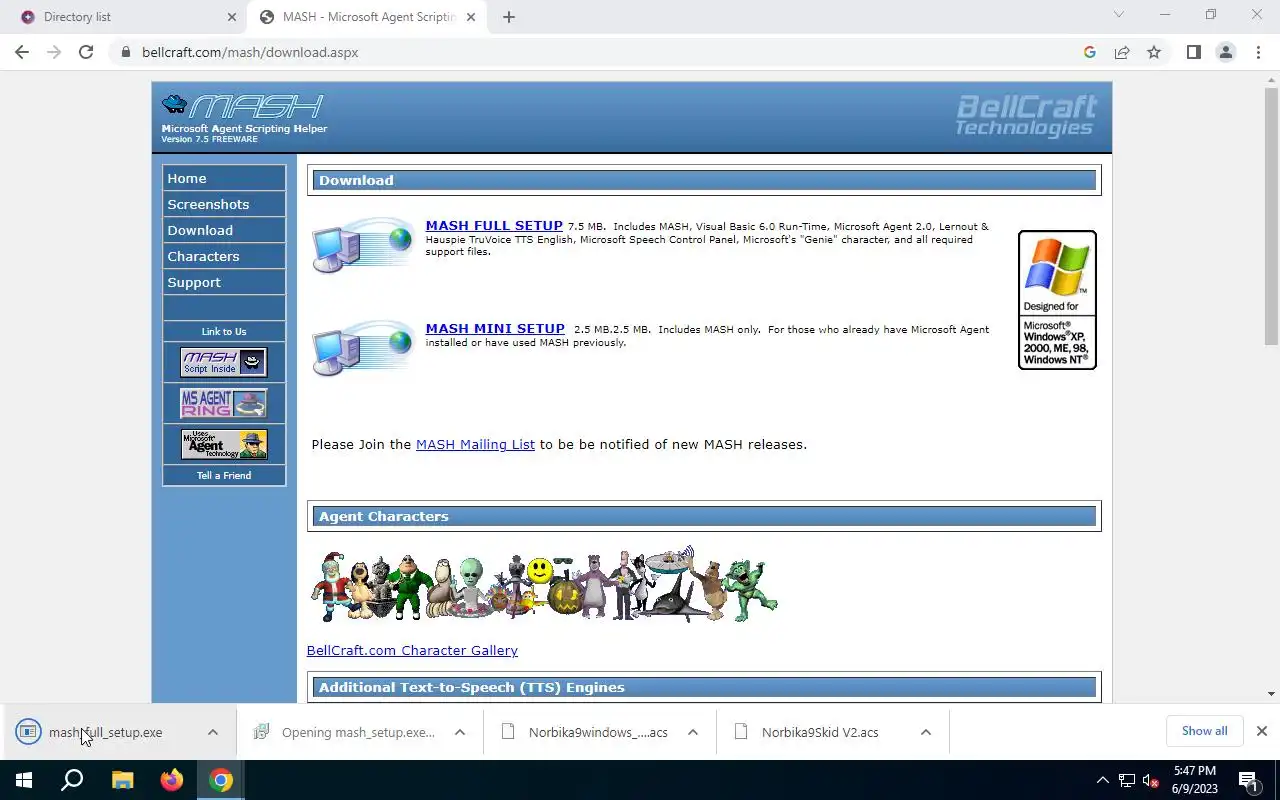Click the forward navigation arrow
Viewport: 1280px width, 800px height.
(x=54, y=52)
